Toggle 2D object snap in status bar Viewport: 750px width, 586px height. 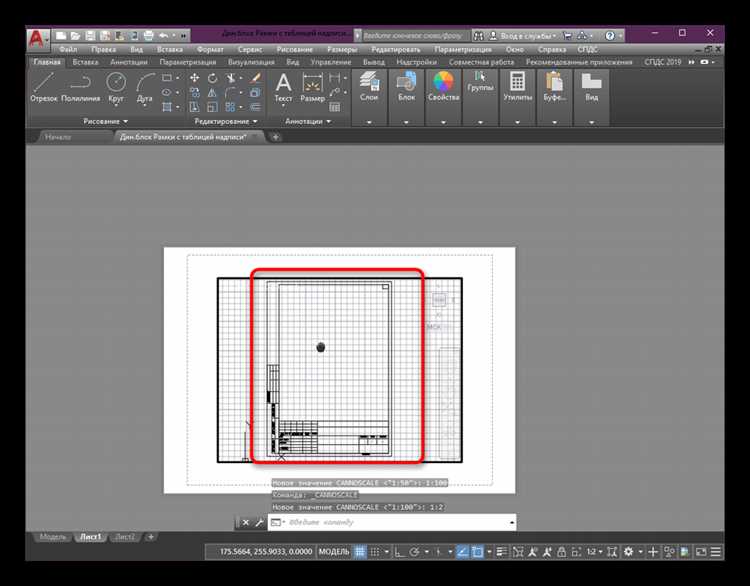[x=477, y=552]
